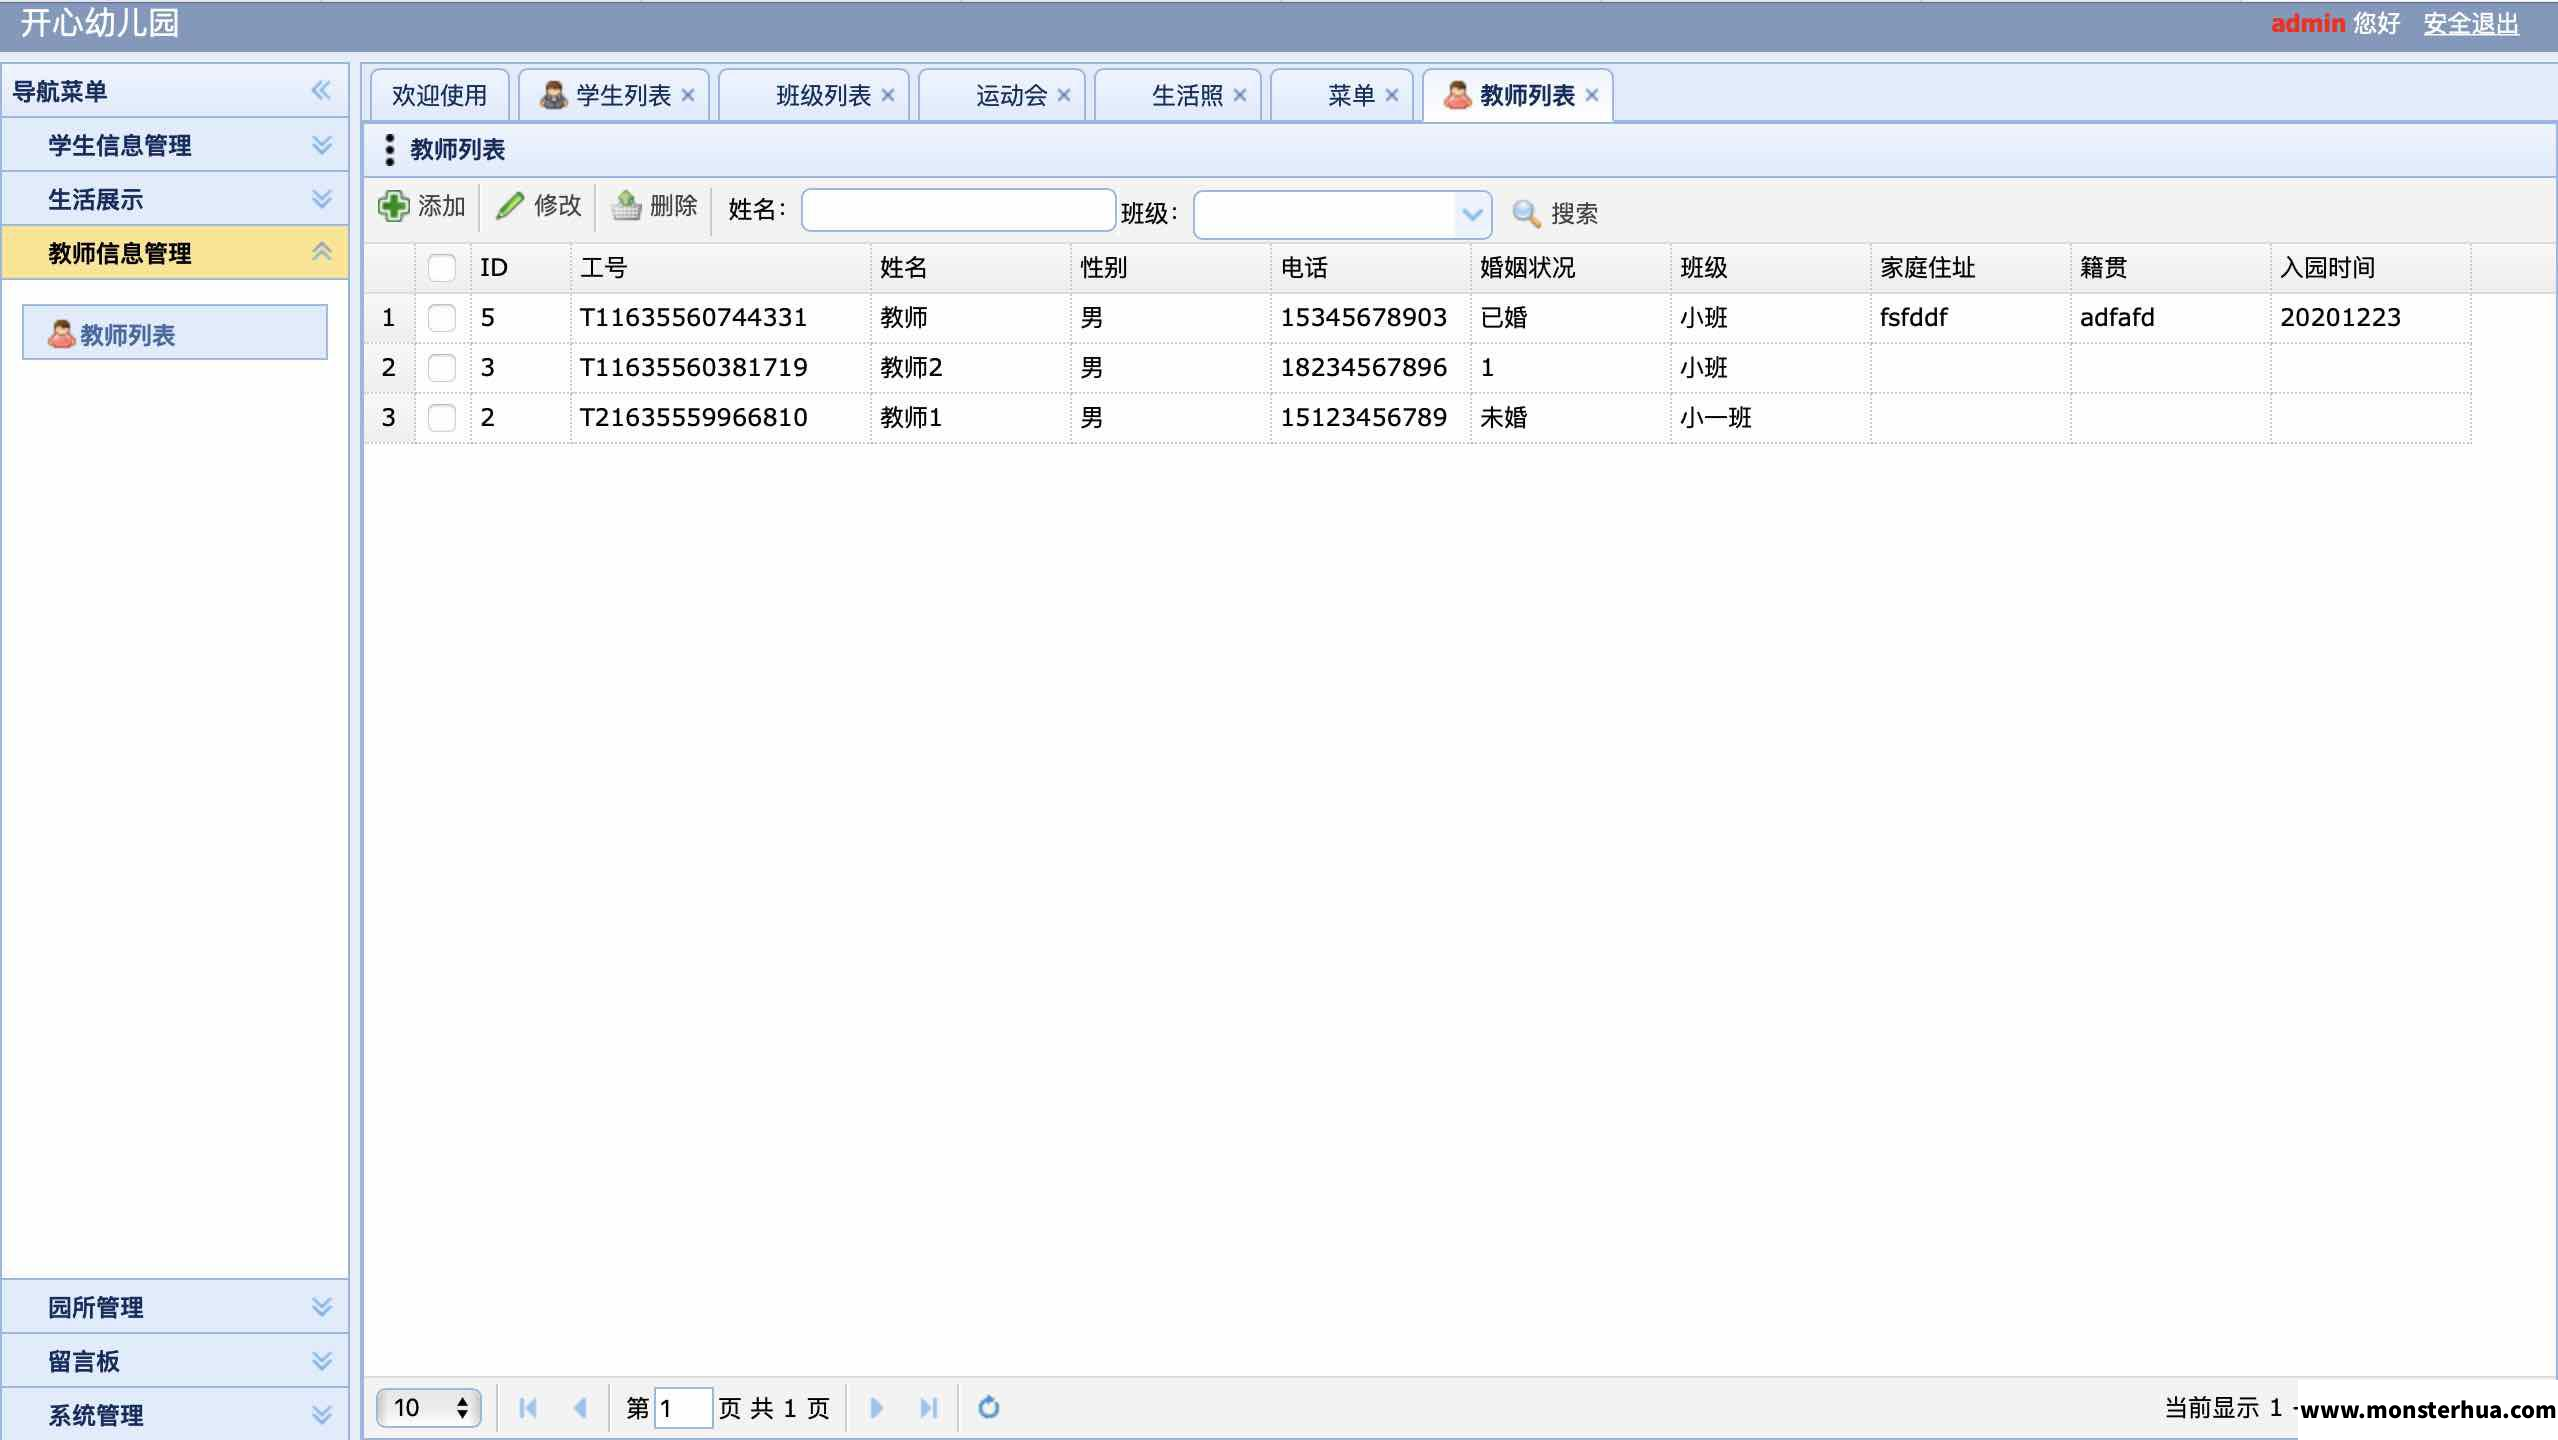Close the 运动会 tab

click(1064, 95)
